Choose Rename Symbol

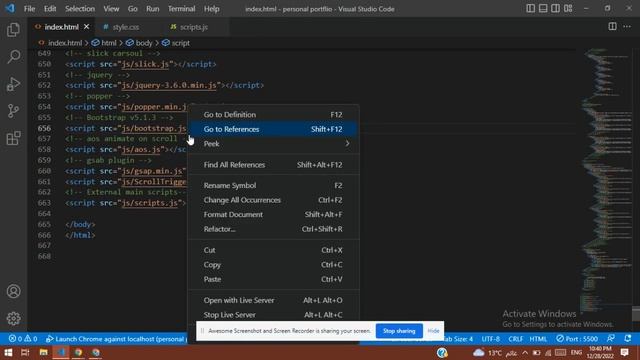273,185
